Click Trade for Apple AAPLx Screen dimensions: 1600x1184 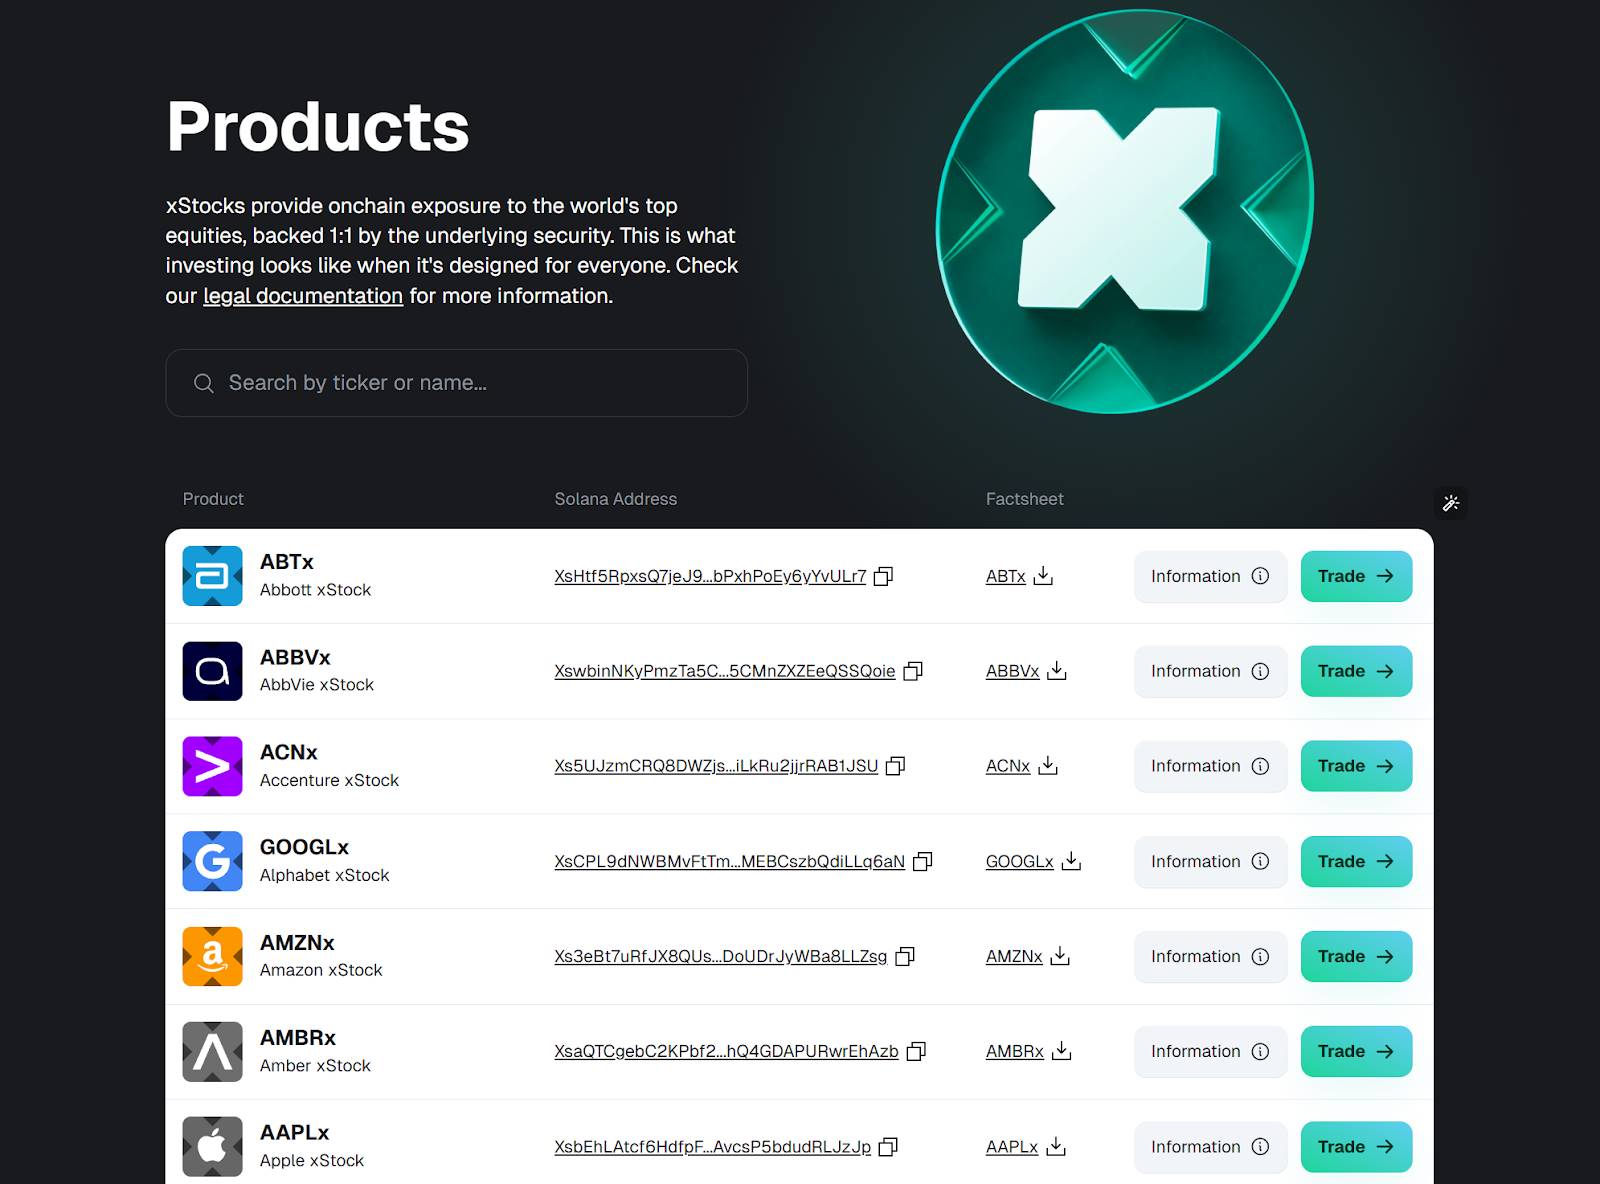click(x=1355, y=1146)
